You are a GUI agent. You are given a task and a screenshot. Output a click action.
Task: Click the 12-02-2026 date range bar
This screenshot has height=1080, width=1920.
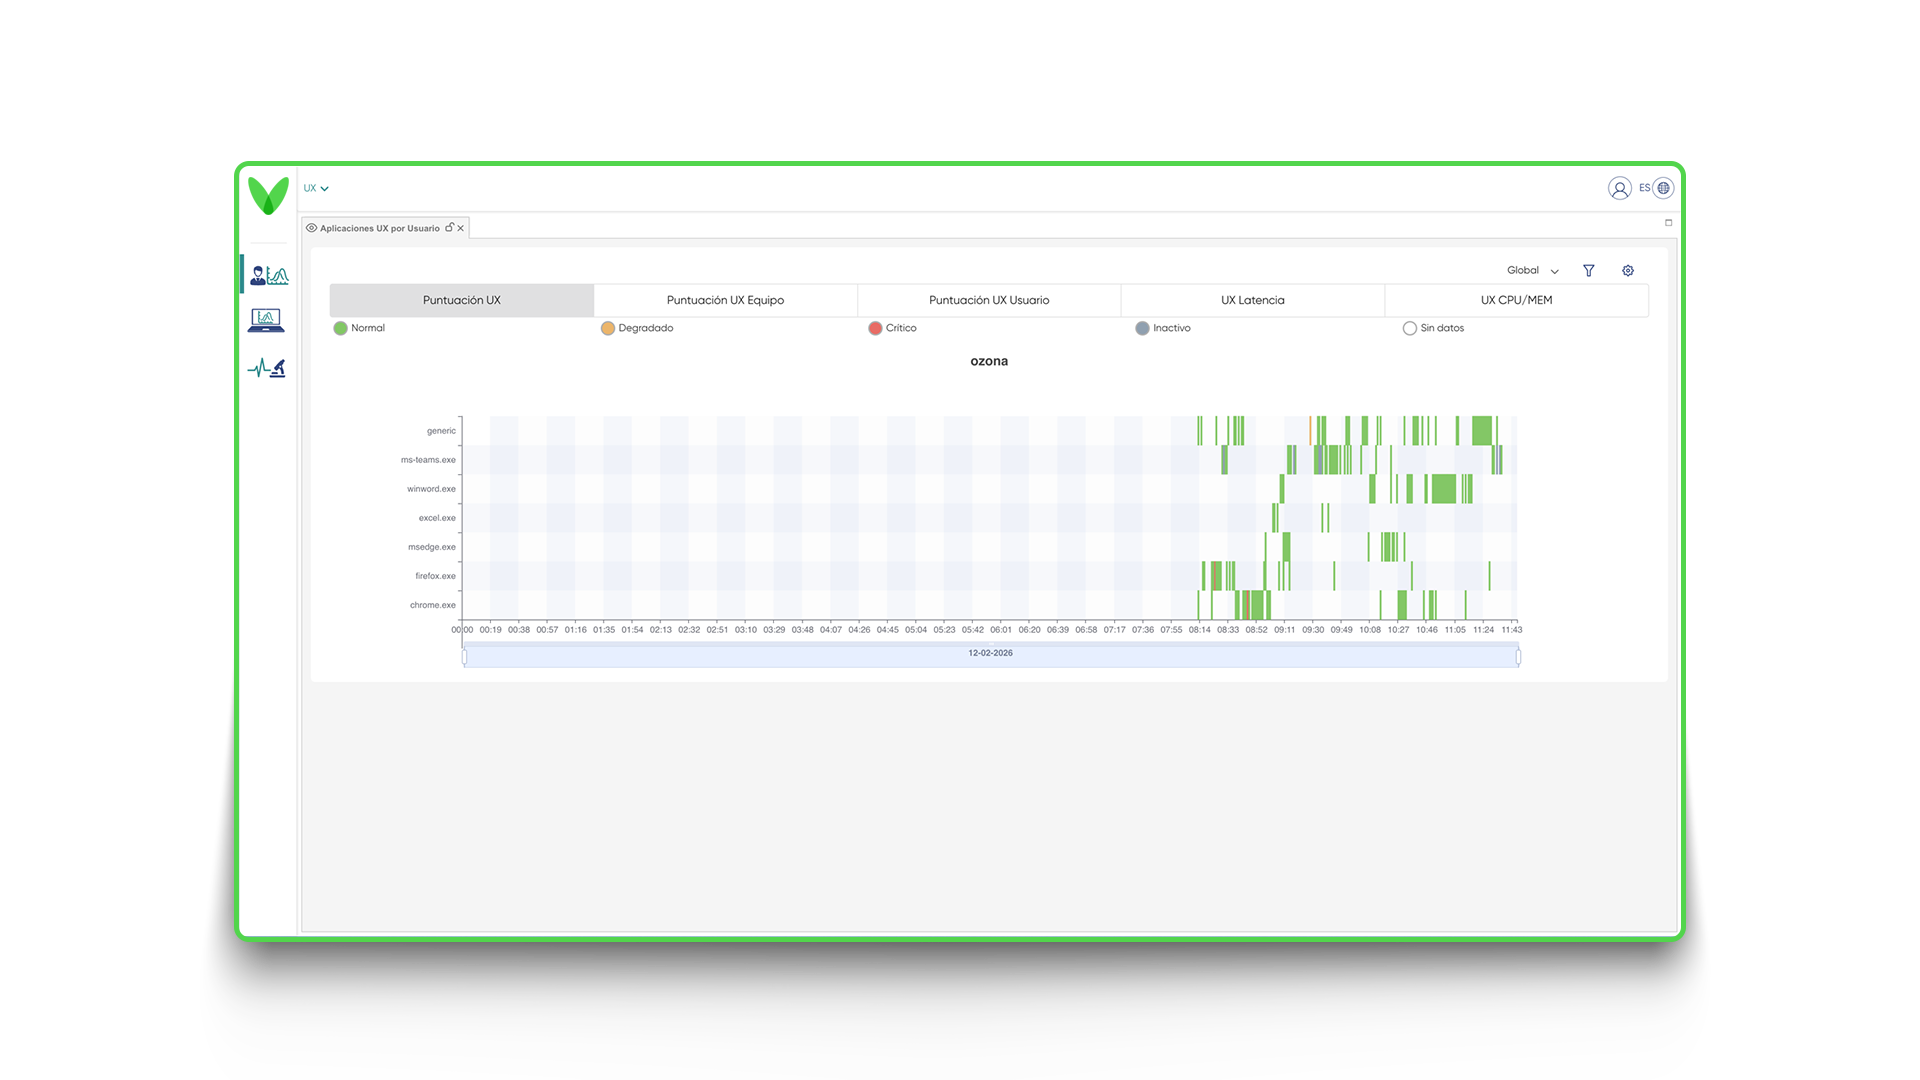coord(991,654)
